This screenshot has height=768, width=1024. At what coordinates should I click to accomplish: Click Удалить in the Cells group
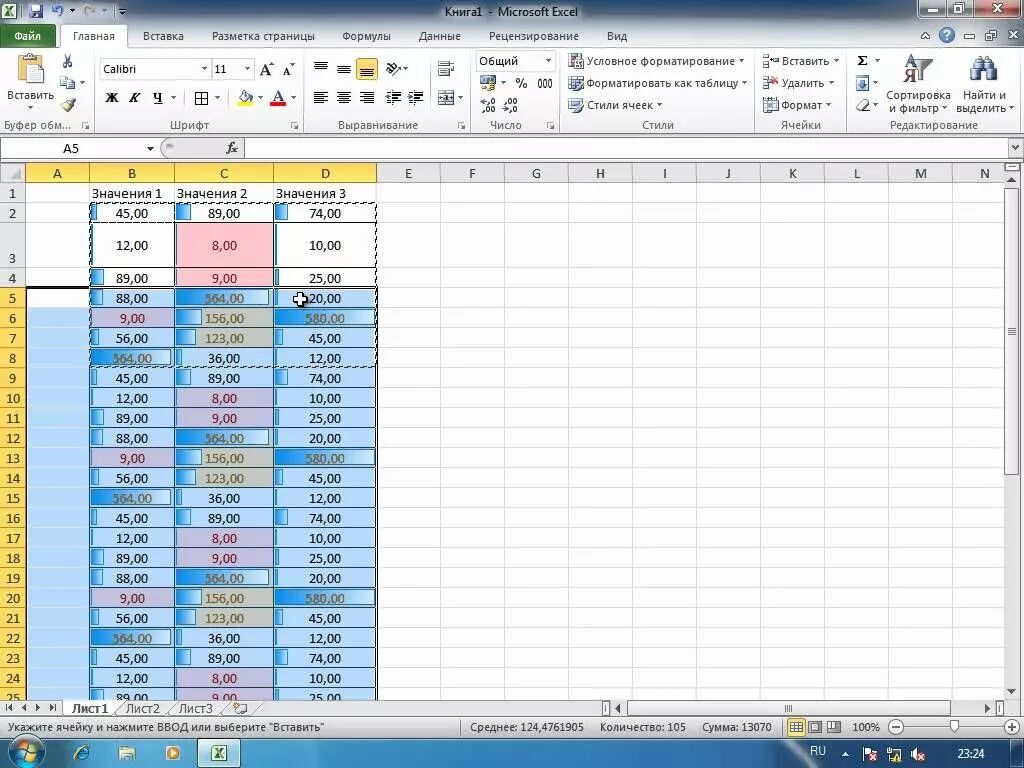pos(799,83)
